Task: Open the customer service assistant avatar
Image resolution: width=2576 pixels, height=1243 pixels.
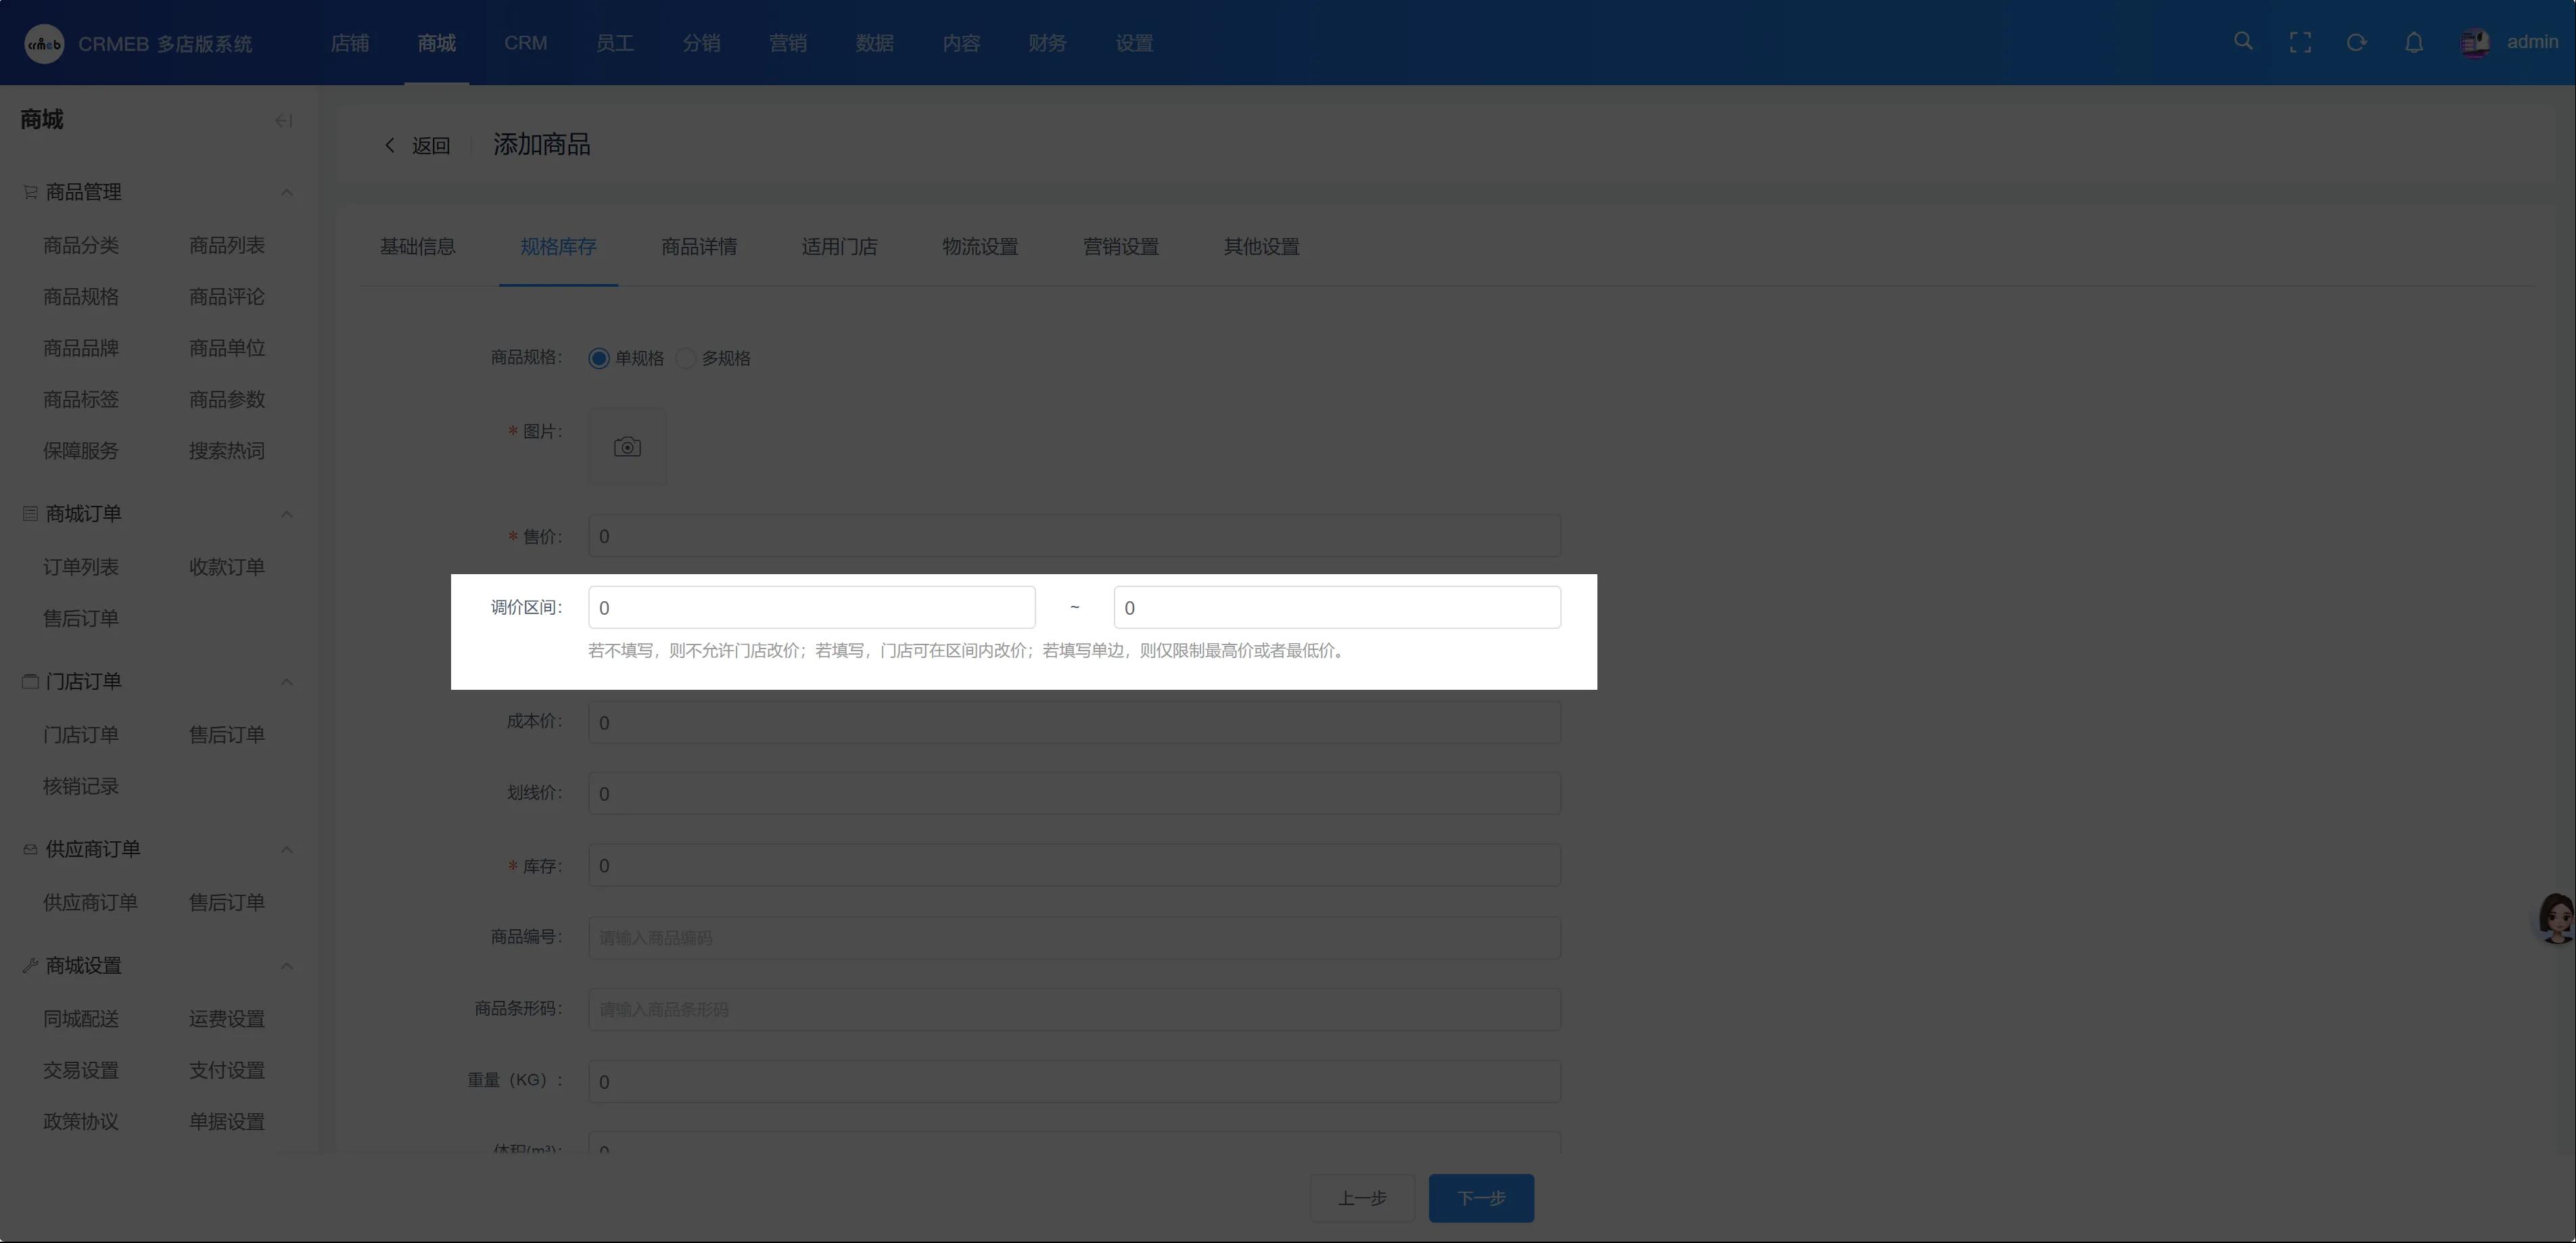Action: (x=2556, y=918)
